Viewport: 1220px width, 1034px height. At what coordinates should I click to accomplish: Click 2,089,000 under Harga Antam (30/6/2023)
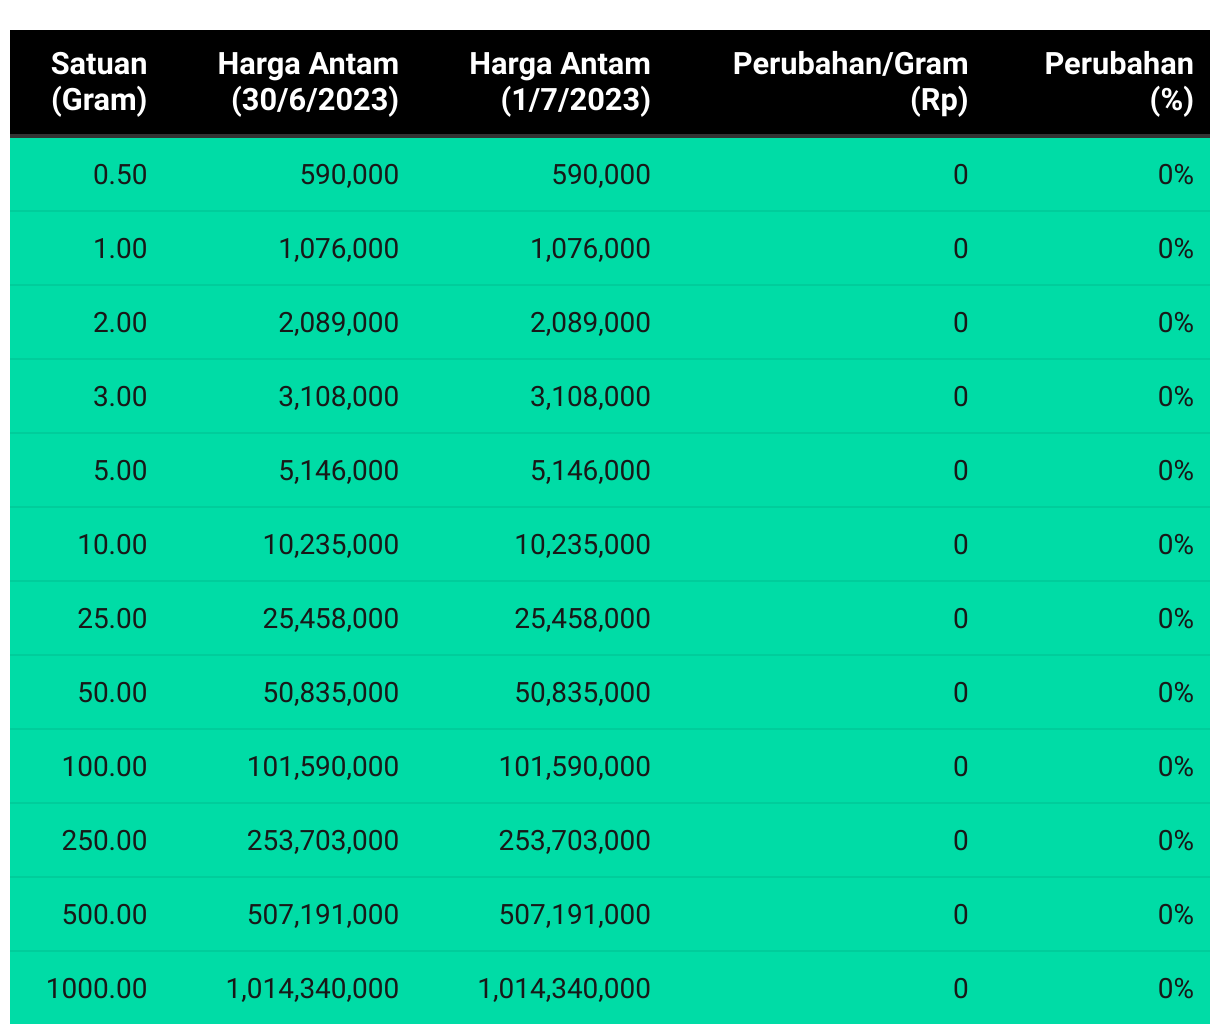coord(339,323)
